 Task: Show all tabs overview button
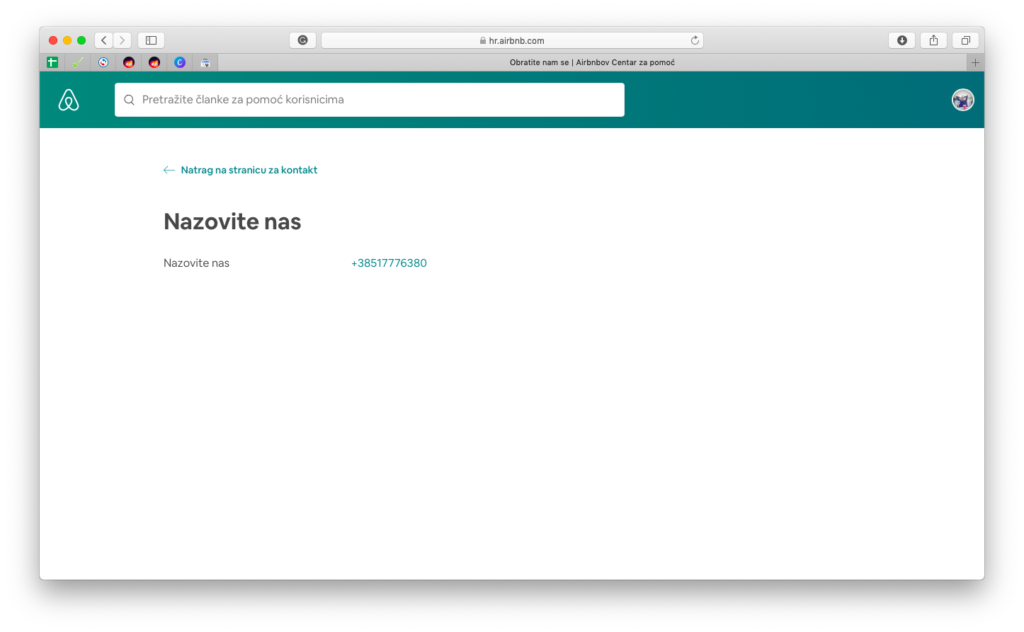[965, 40]
